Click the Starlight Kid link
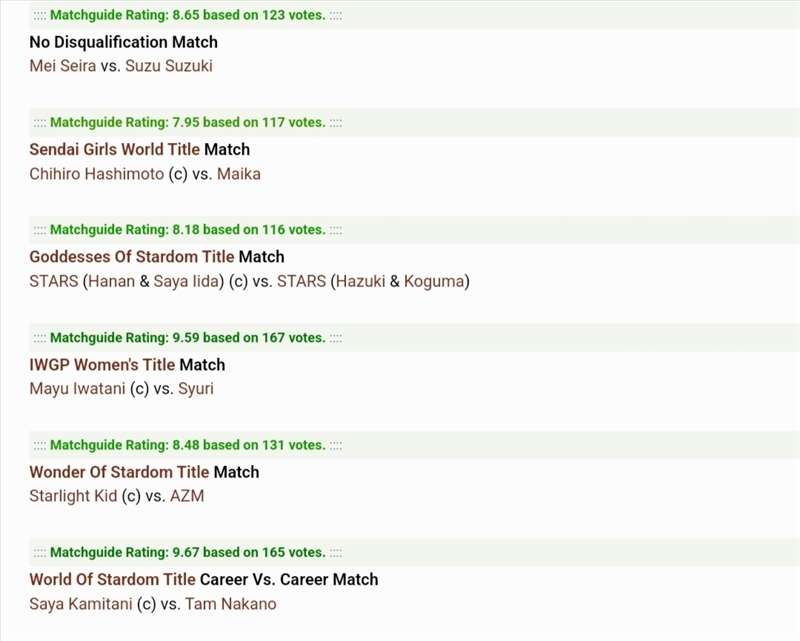800x641 pixels. (73, 496)
